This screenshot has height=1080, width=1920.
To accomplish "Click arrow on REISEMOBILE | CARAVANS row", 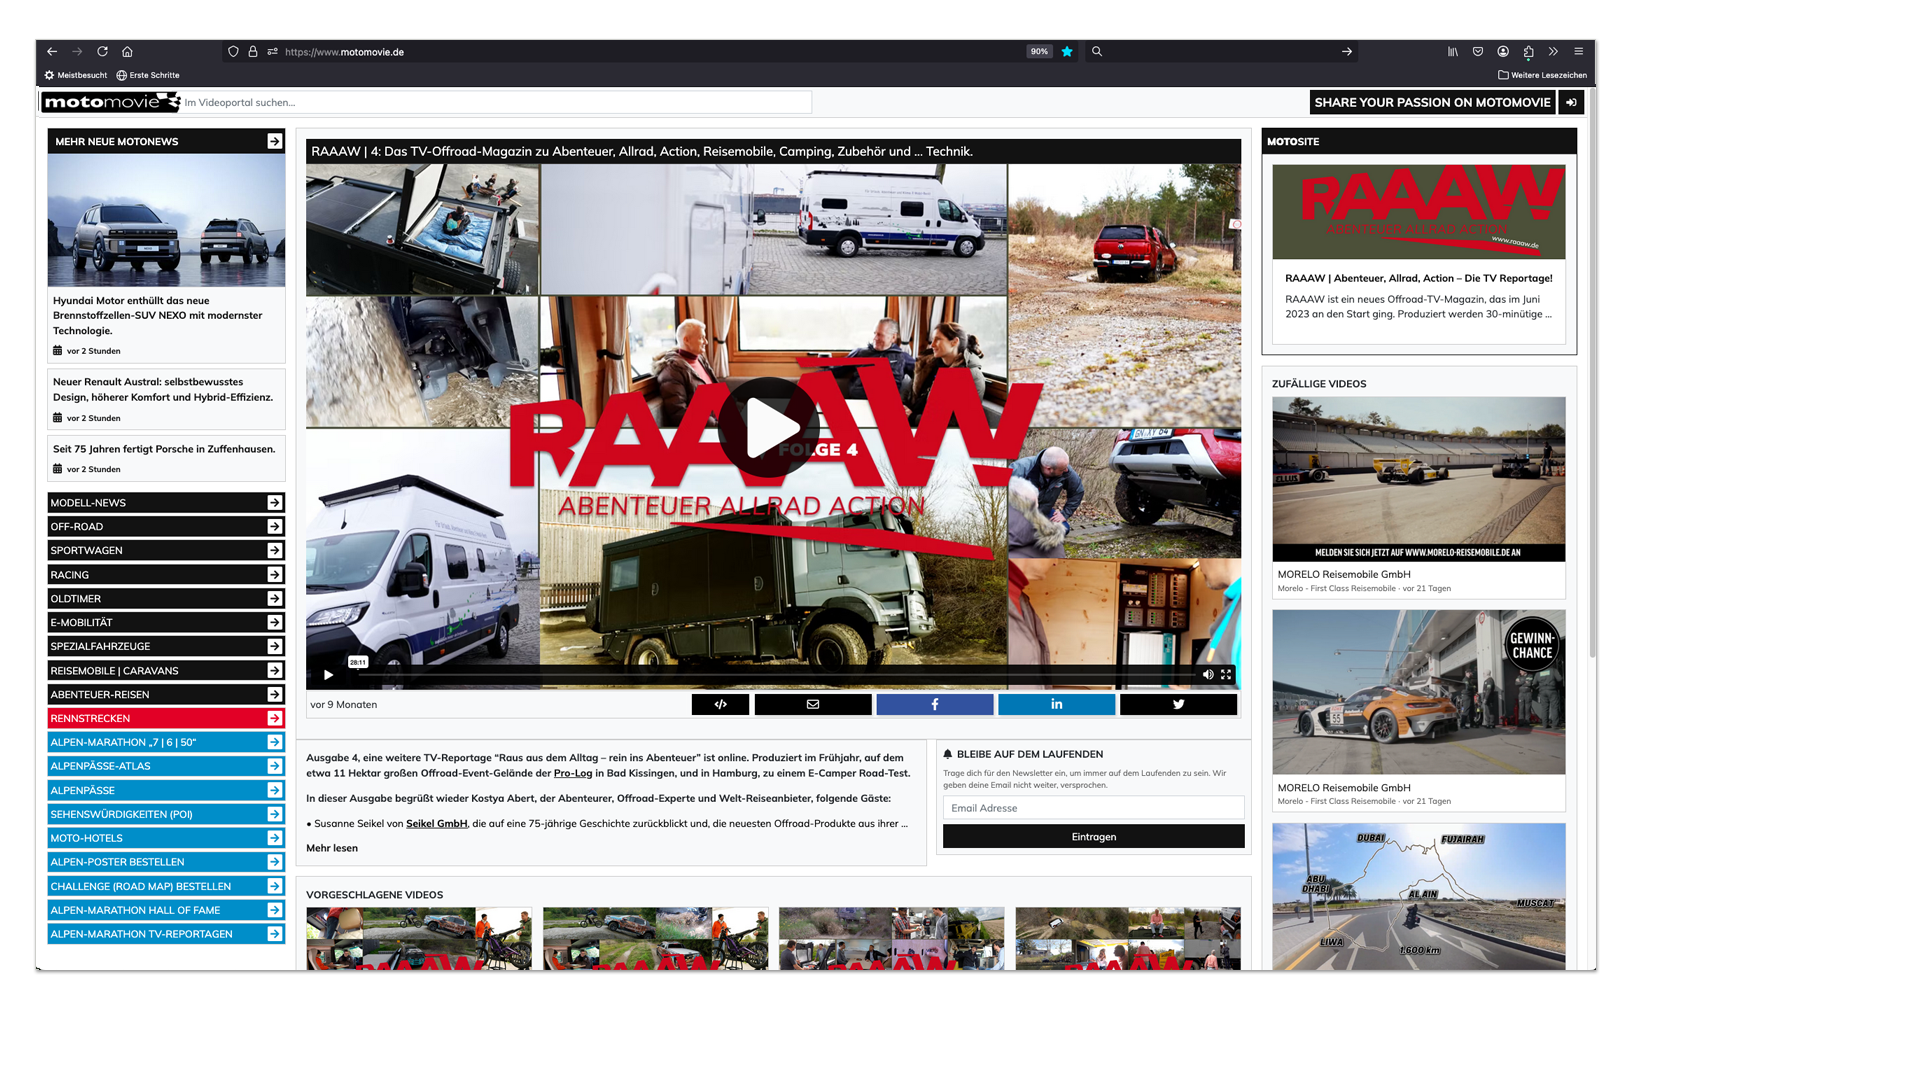I will coord(275,671).
